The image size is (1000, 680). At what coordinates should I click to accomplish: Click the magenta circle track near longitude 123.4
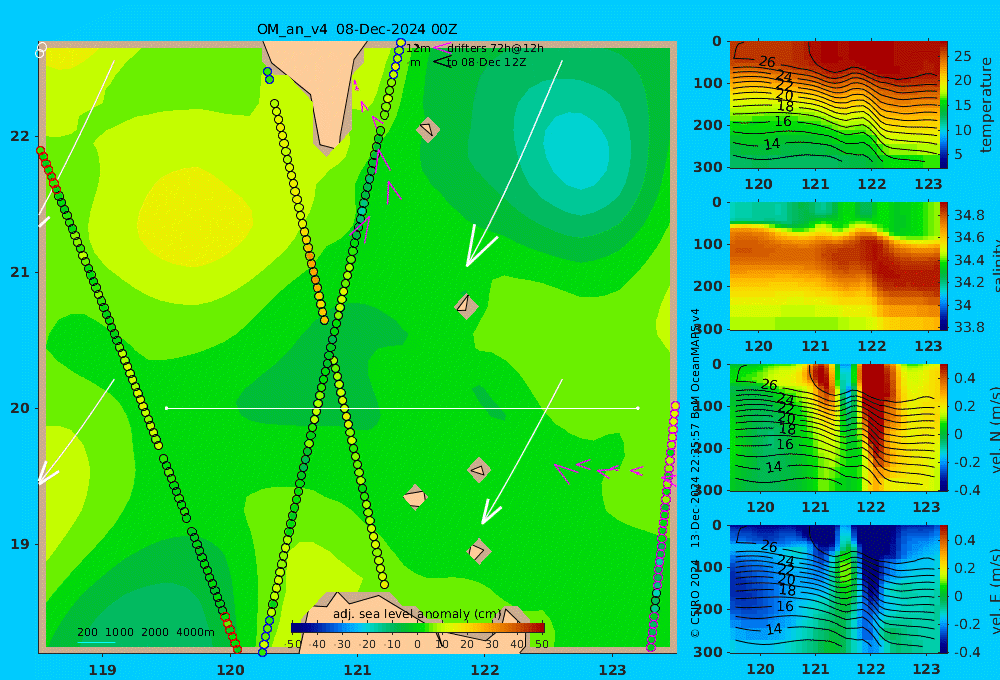tap(663, 527)
